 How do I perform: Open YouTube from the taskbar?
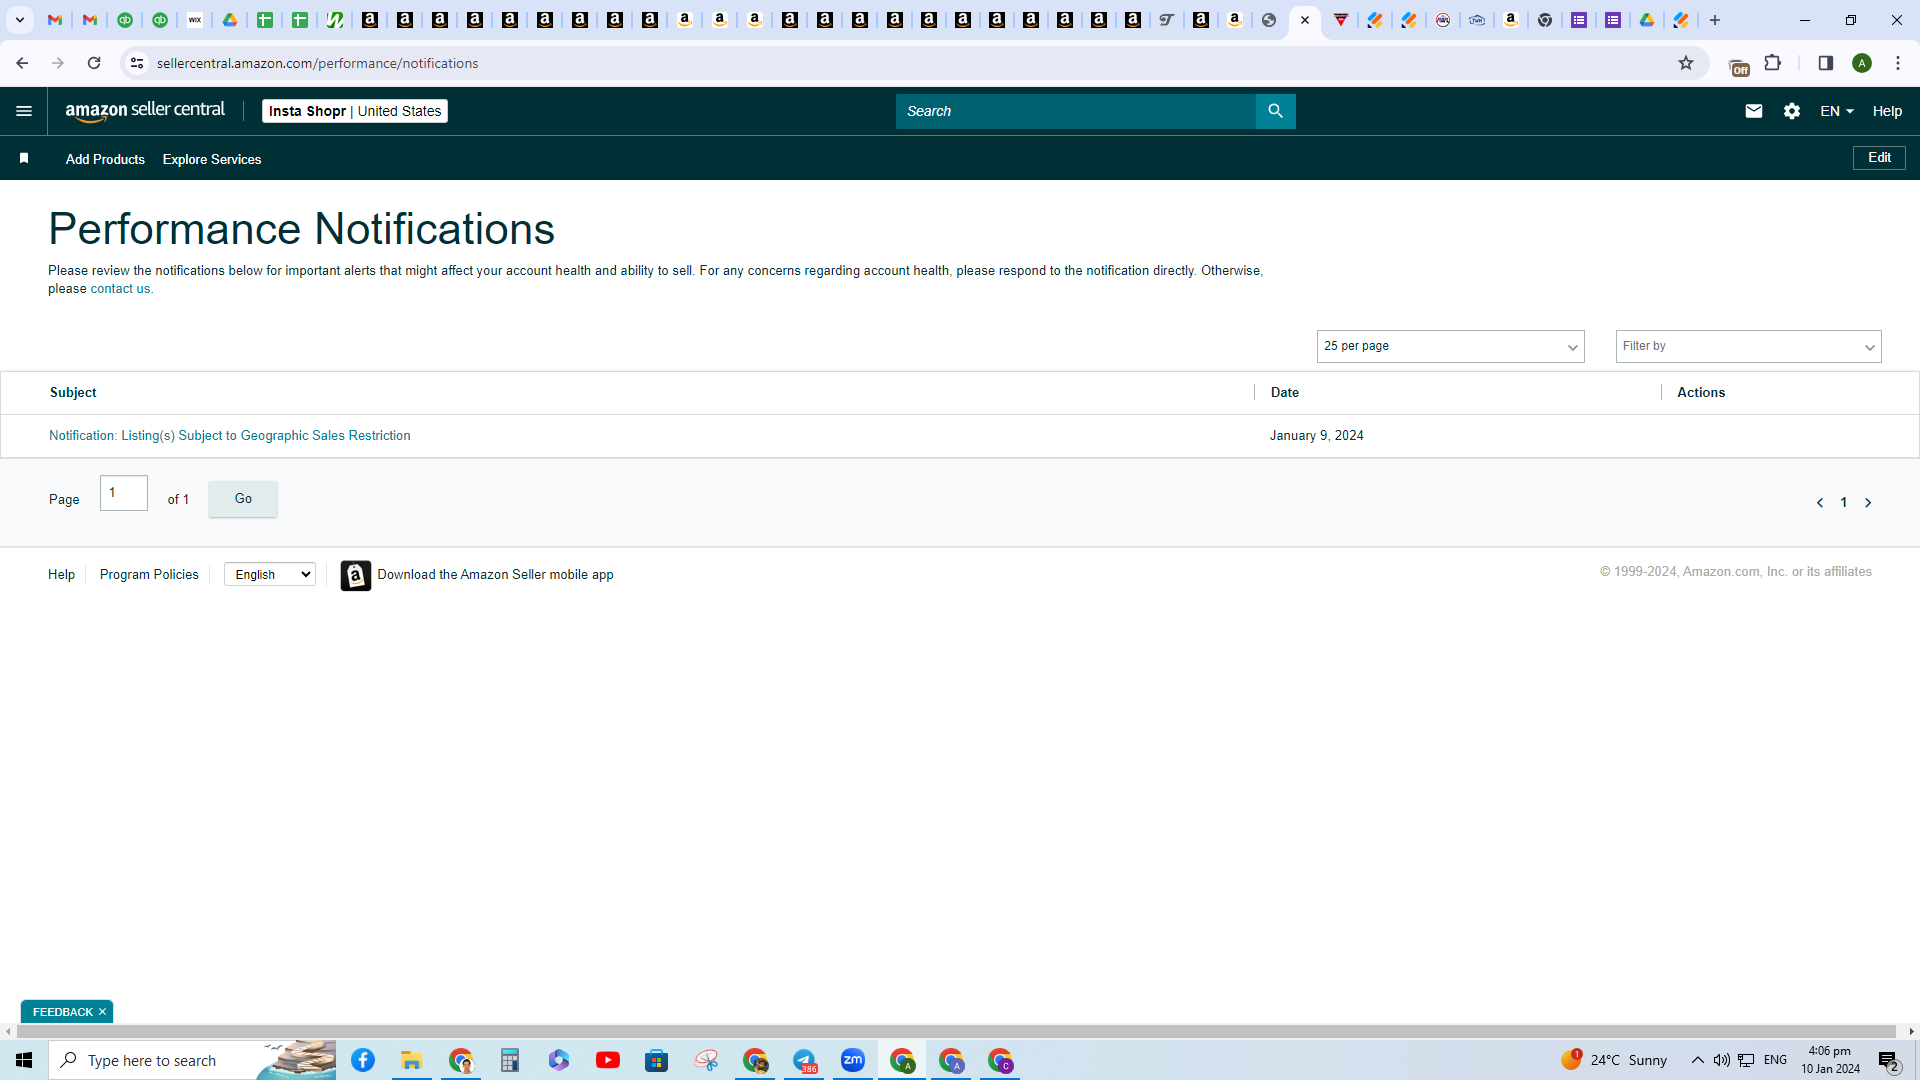click(x=607, y=1060)
